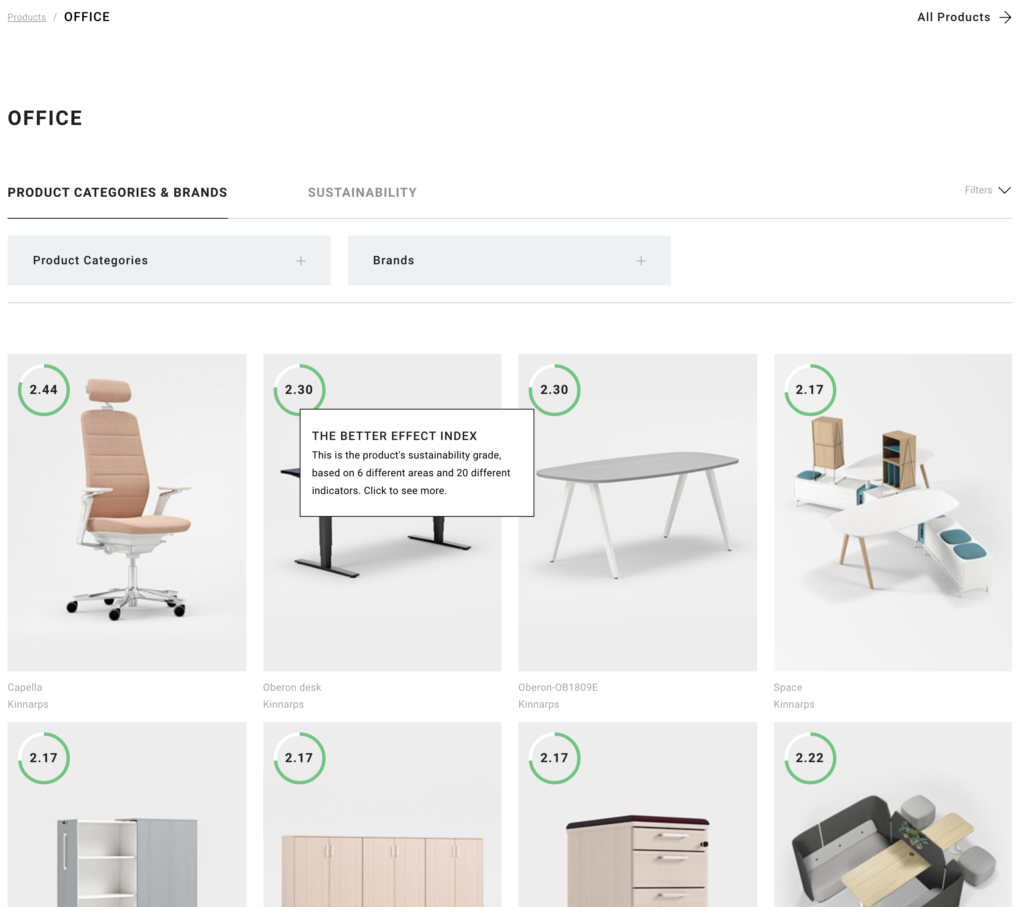
Task: Open the 2.30 index badge on Oberon desk
Action: point(299,390)
